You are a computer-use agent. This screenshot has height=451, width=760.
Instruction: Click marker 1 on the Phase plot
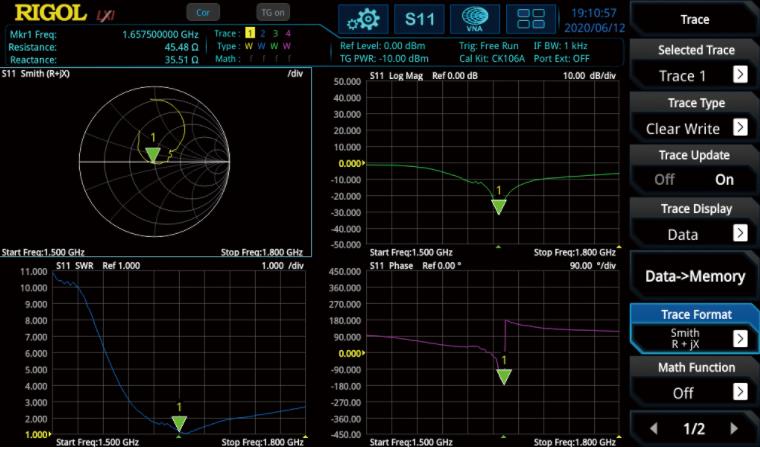pos(504,374)
